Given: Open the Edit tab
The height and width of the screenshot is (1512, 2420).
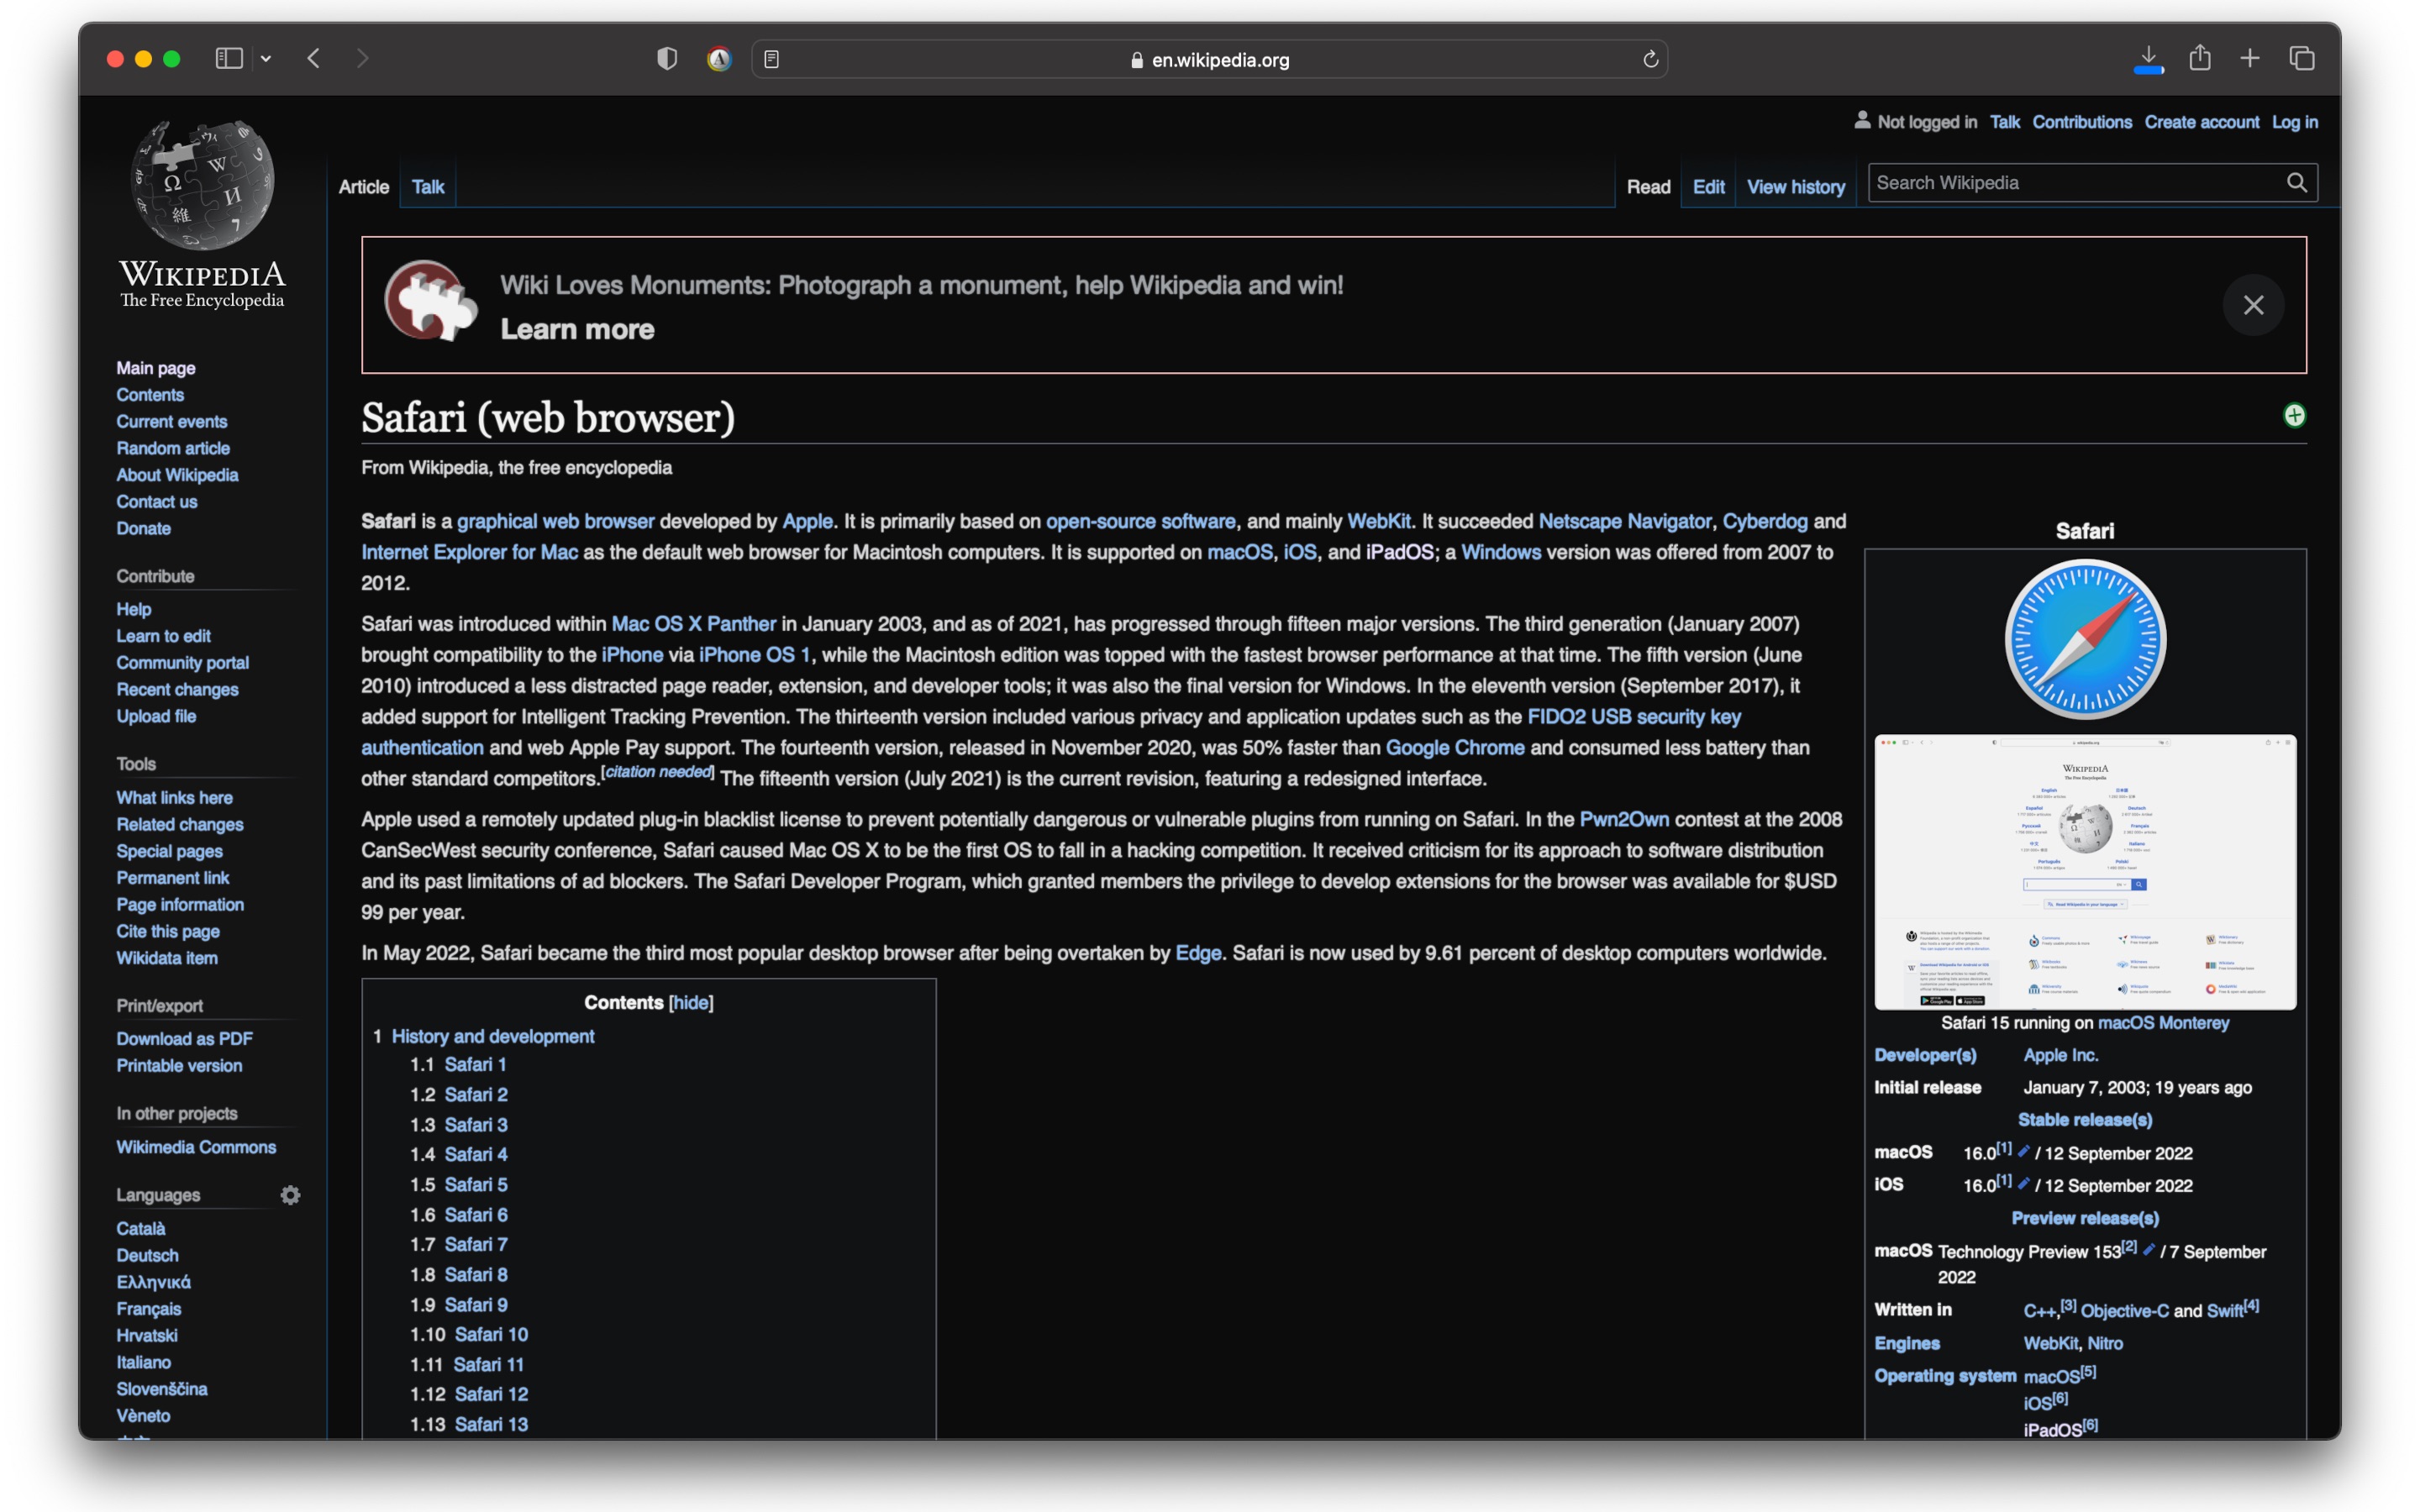Looking at the screenshot, I should point(1708,187).
